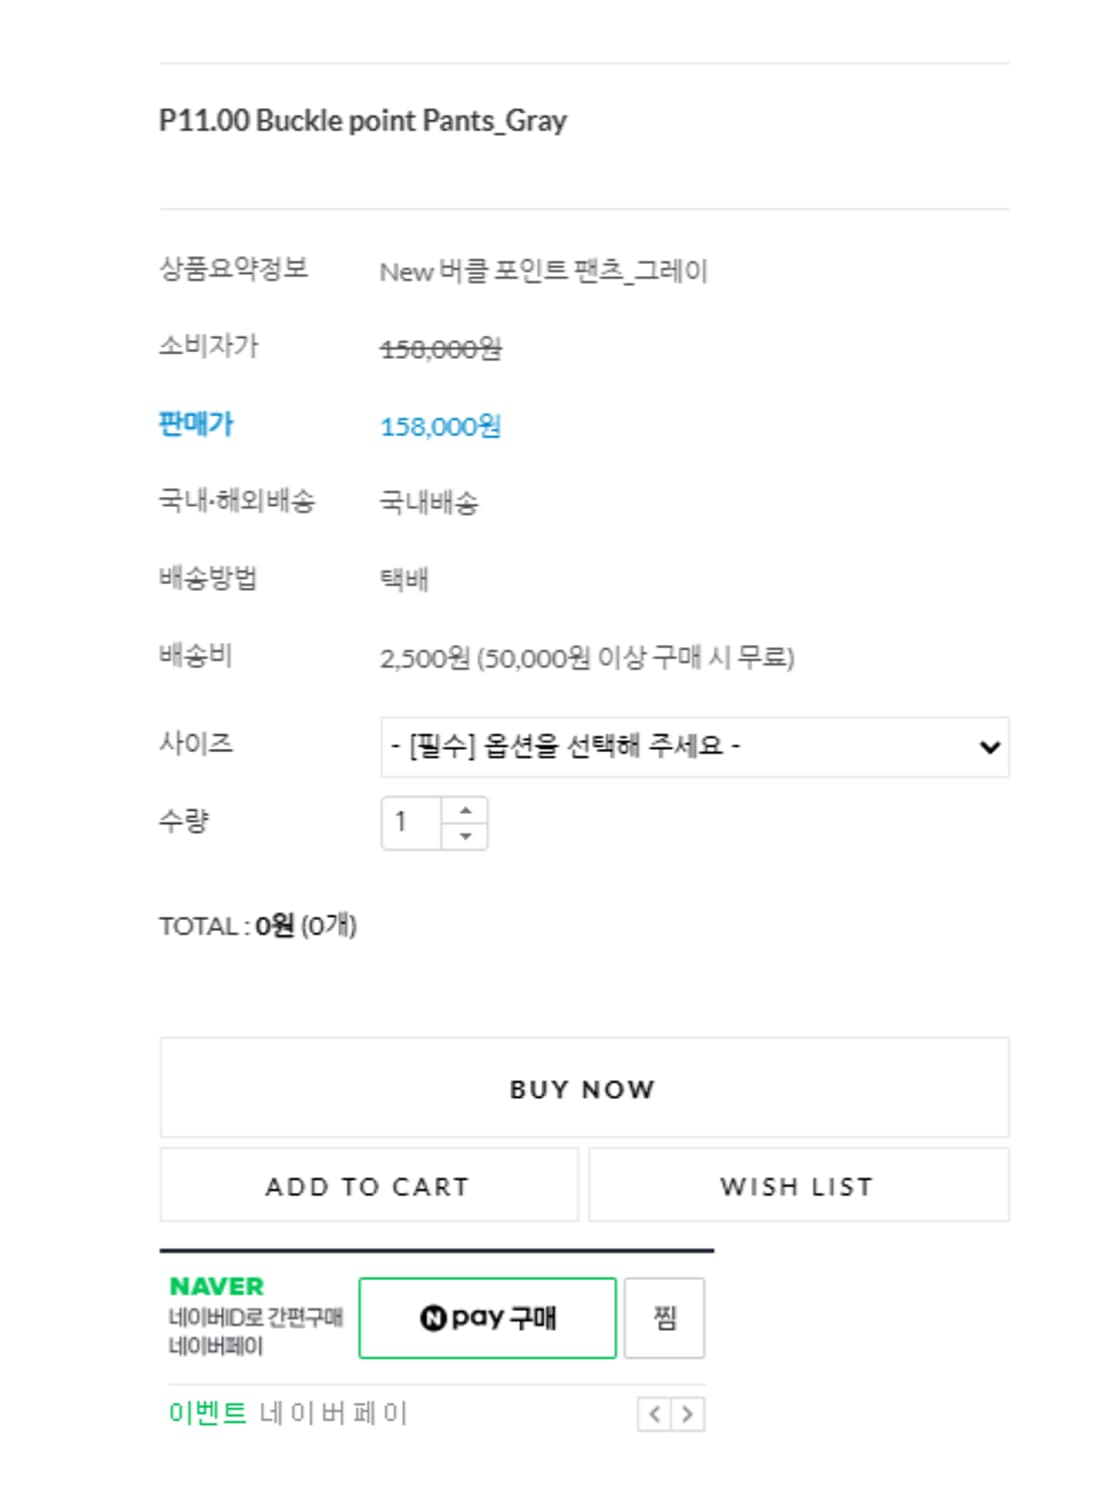Click the previous arrow in the 이벤트 carousel

(x=656, y=1412)
